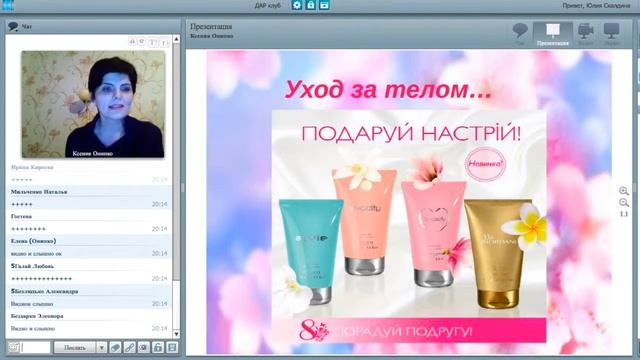Focus the chat message input field
Screen dimensions: 640x360
pyautogui.click(x=36, y=347)
